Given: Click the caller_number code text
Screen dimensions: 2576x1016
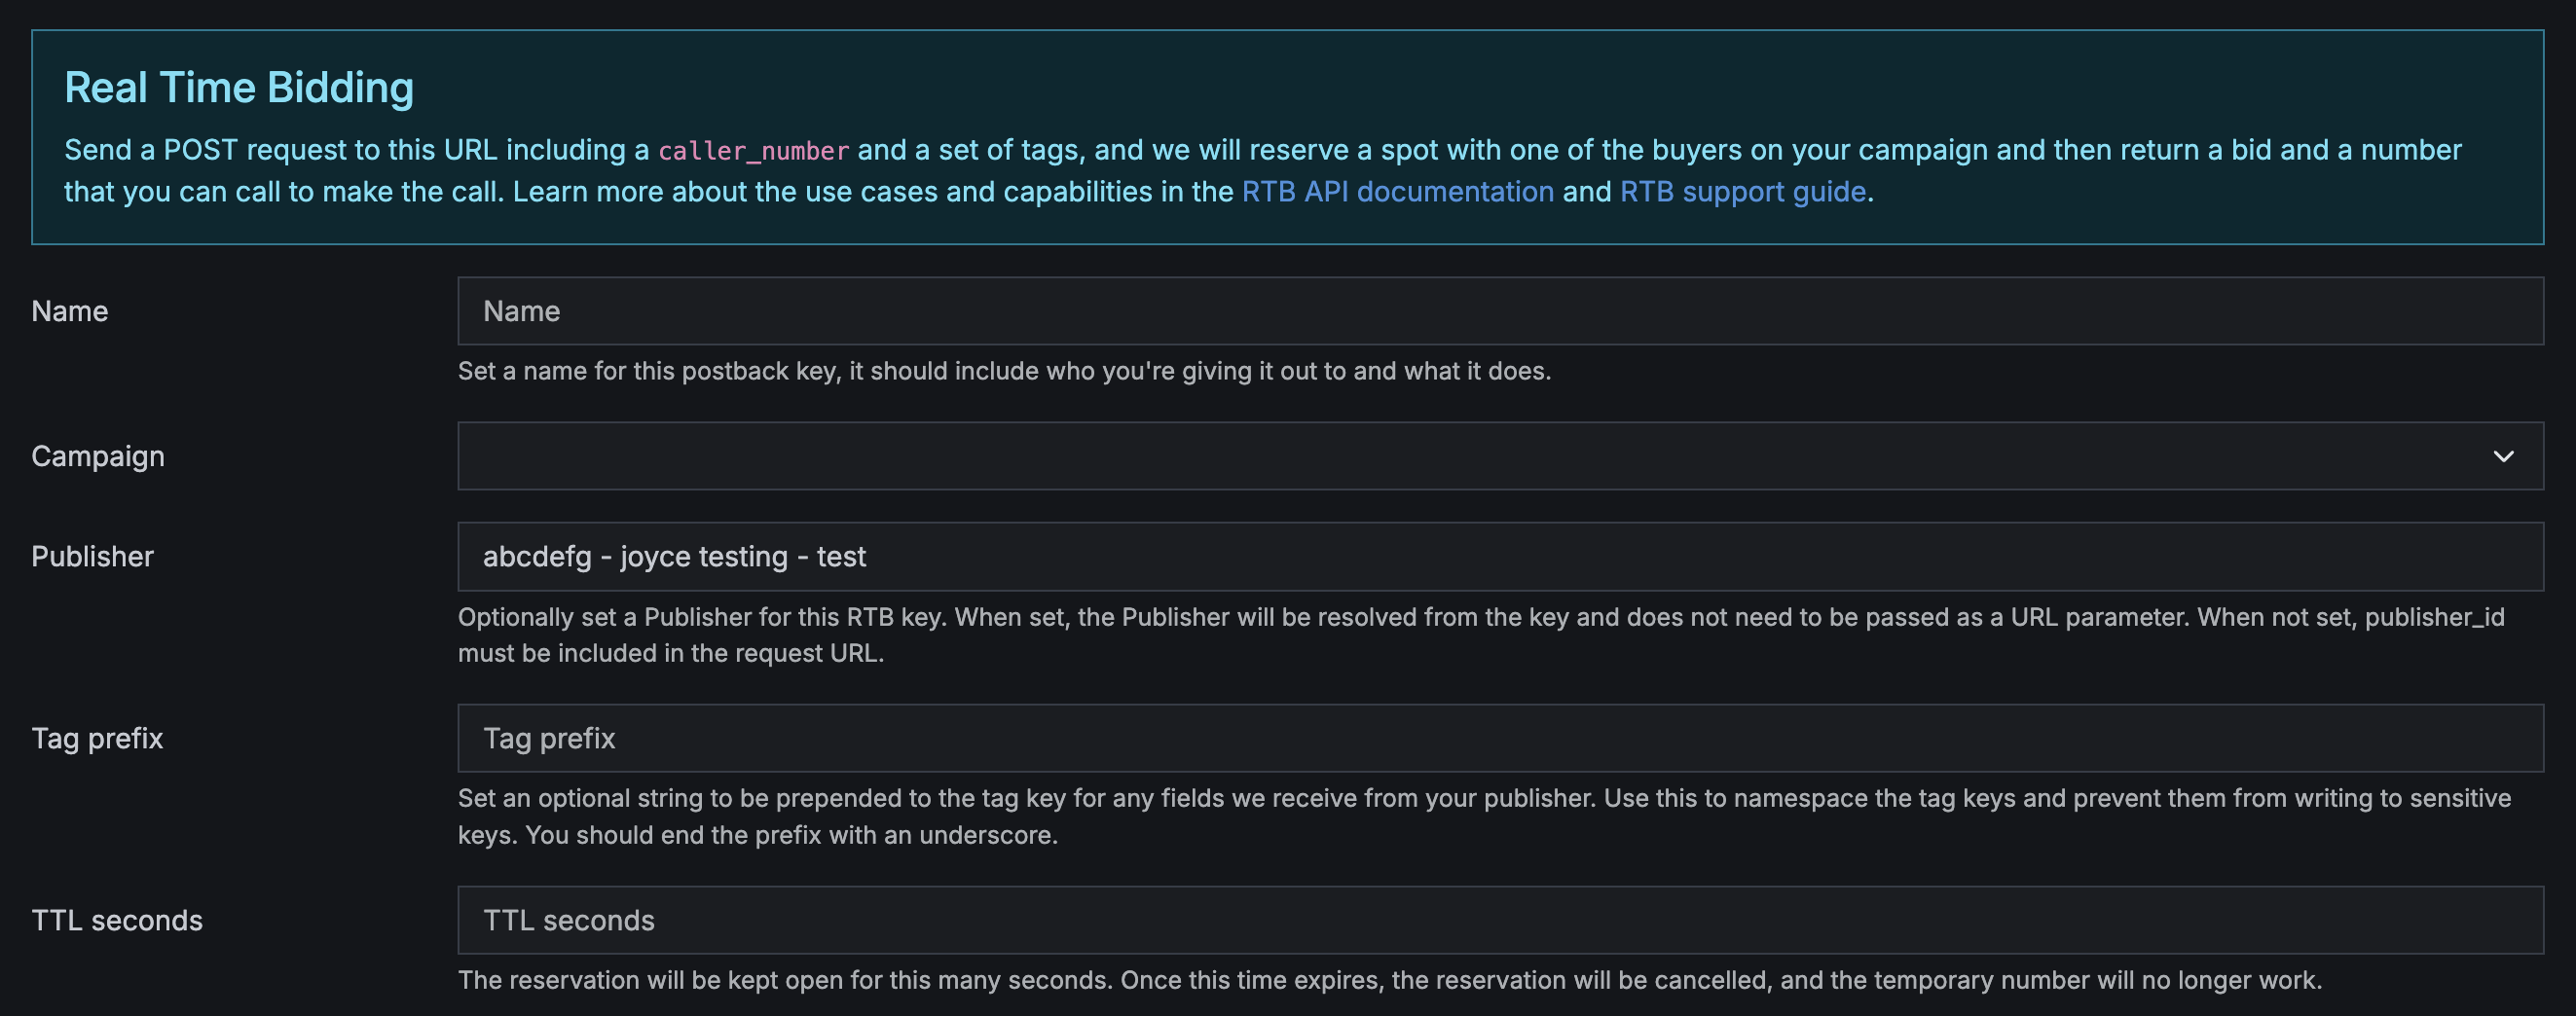Looking at the screenshot, I should 753,151.
